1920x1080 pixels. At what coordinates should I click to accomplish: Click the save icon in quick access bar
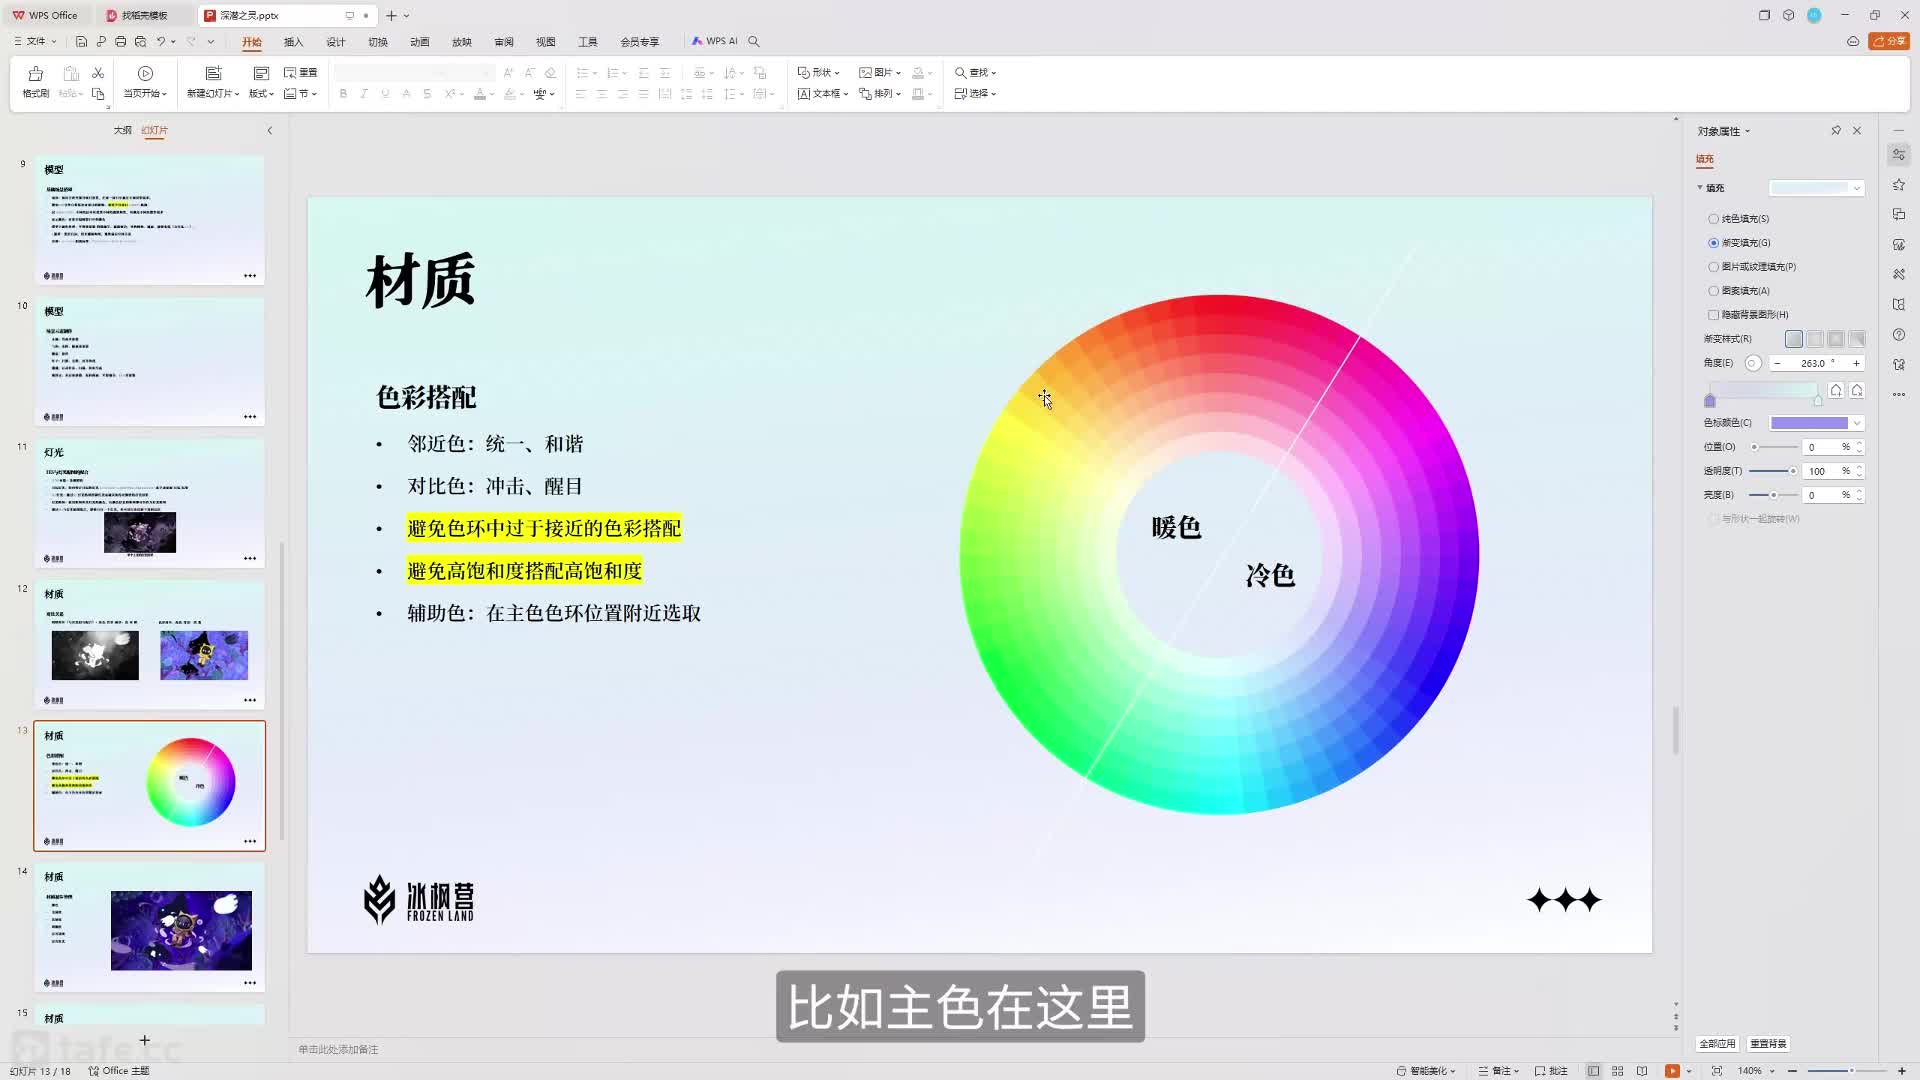[x=81, y=42]
